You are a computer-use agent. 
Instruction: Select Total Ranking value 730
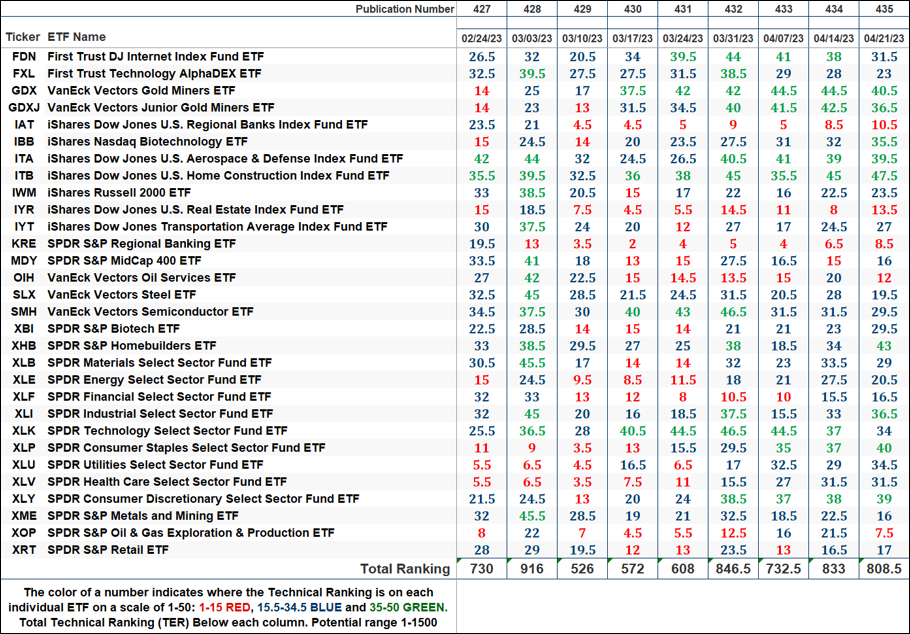pos(482,570)
